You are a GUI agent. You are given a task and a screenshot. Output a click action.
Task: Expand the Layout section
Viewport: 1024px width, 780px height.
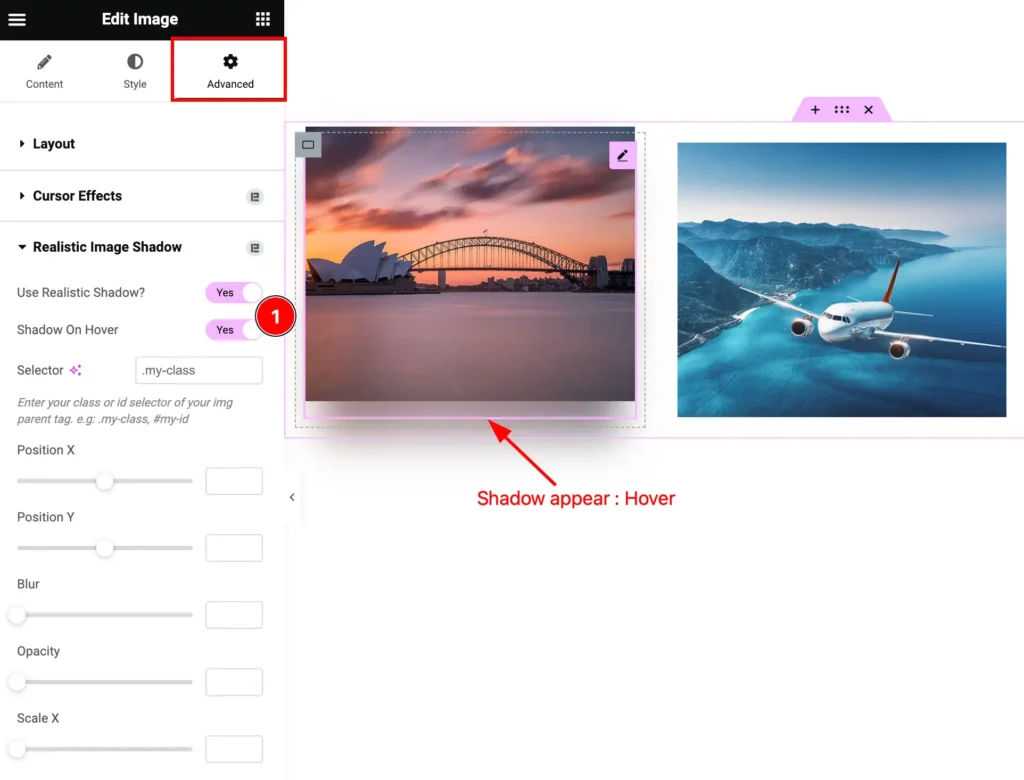pyautogui.click(x=142, y=144)
